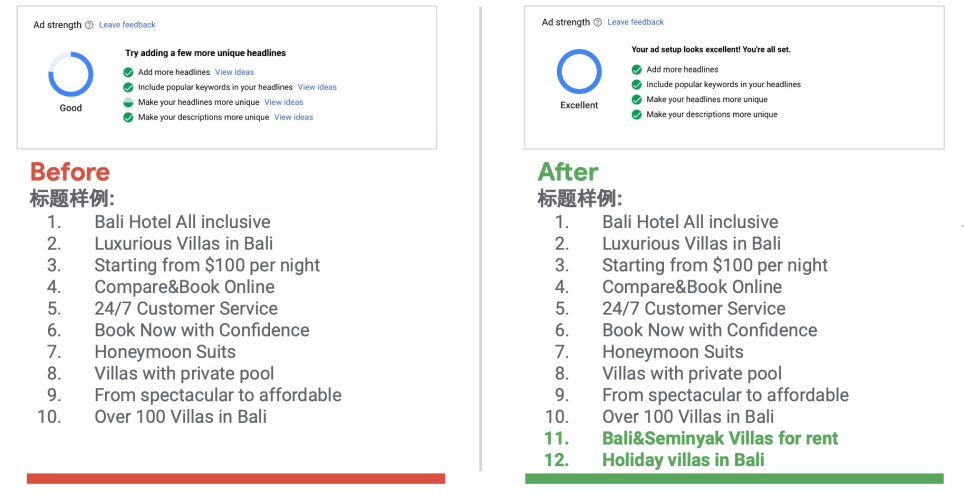
Task: Select the green headline 'Bali&Seminyak Villas for rent'
Action: [719, 438]
